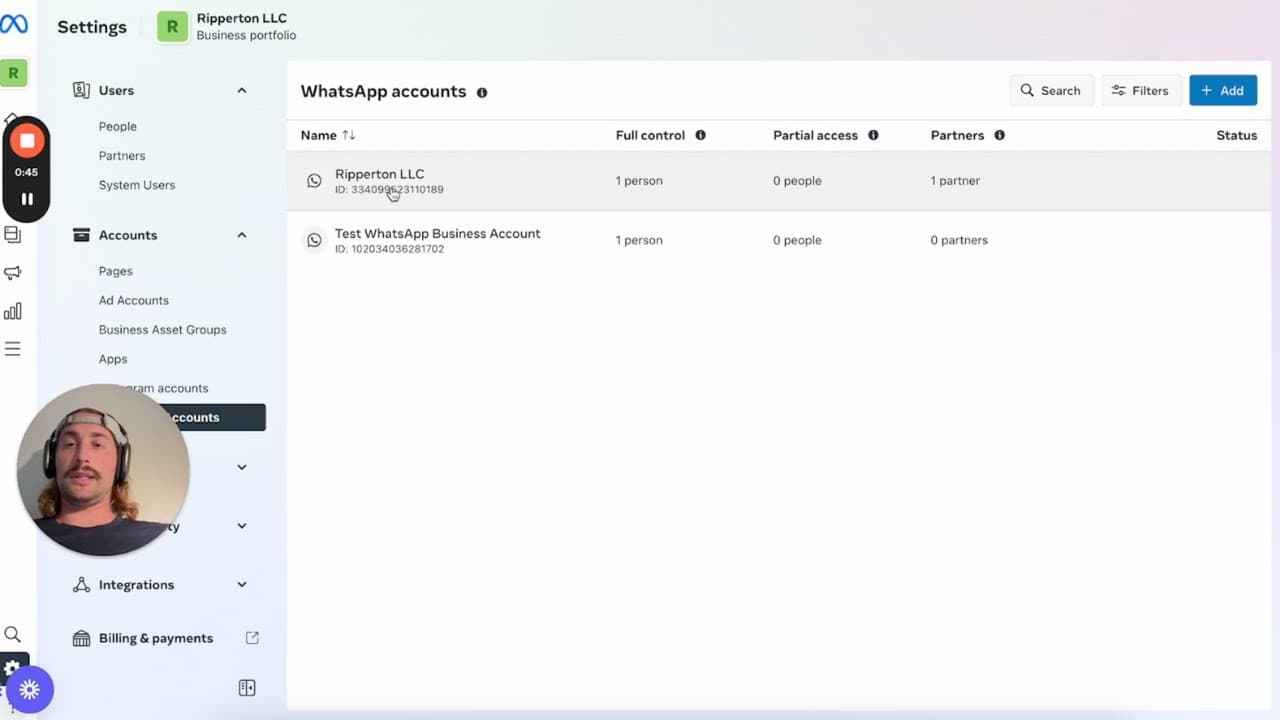Click the Meta logo in the corner
The height and width of the screenshot is (720, 1280).
pos(13,24)
